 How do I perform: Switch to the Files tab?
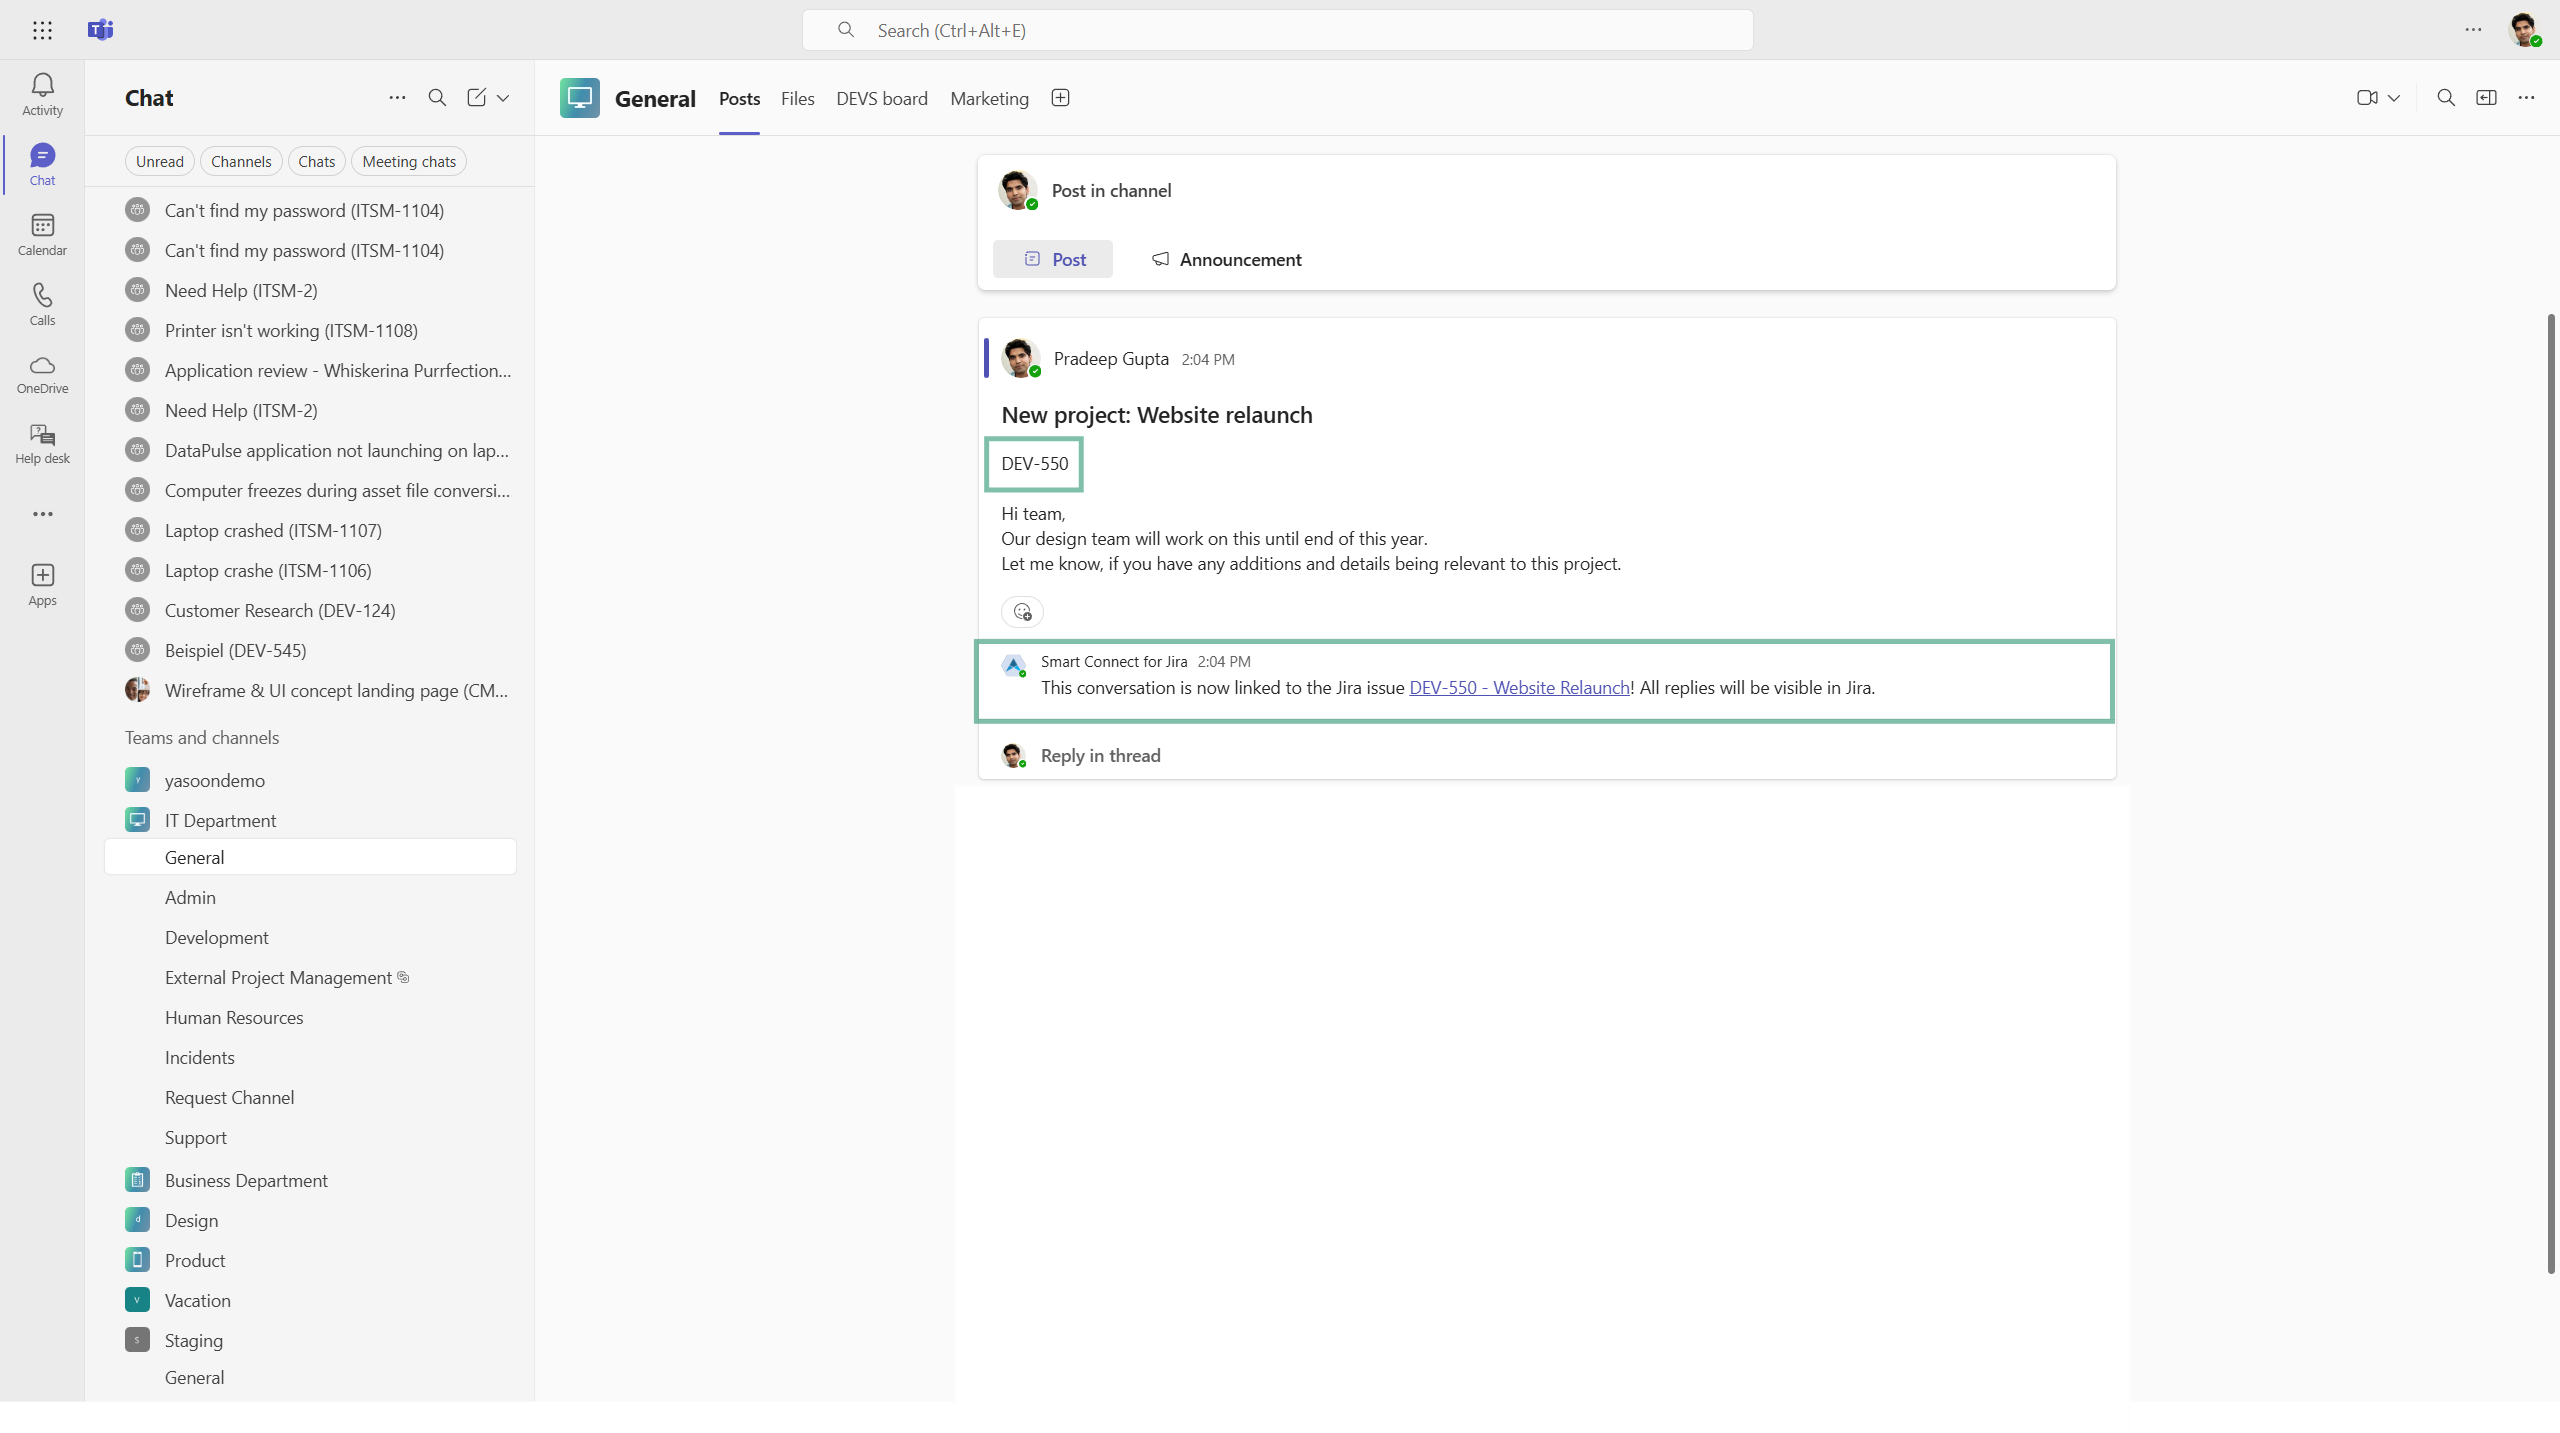(x=797, y=98)
